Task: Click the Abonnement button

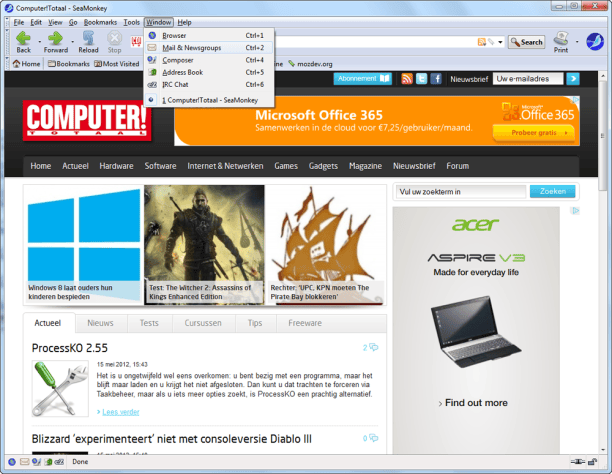Action: pyautogui.click(x=362, y=78)
